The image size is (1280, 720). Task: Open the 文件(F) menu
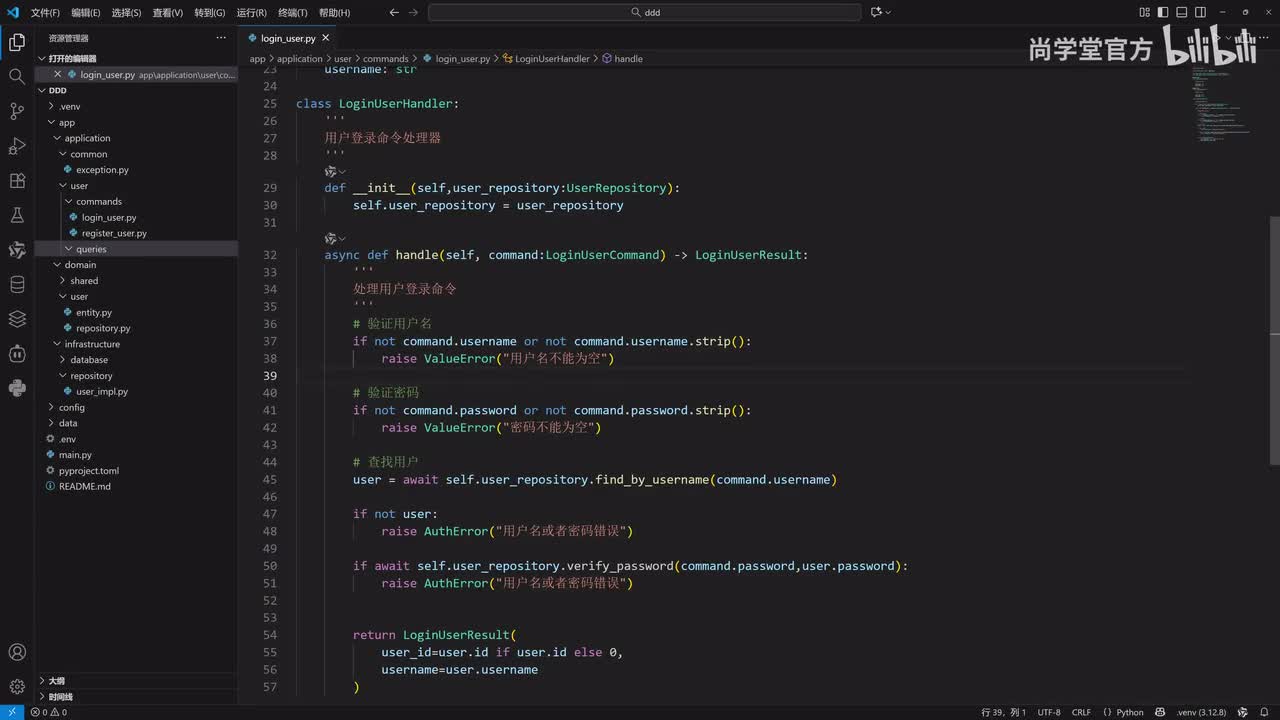(x=45, y=13)
